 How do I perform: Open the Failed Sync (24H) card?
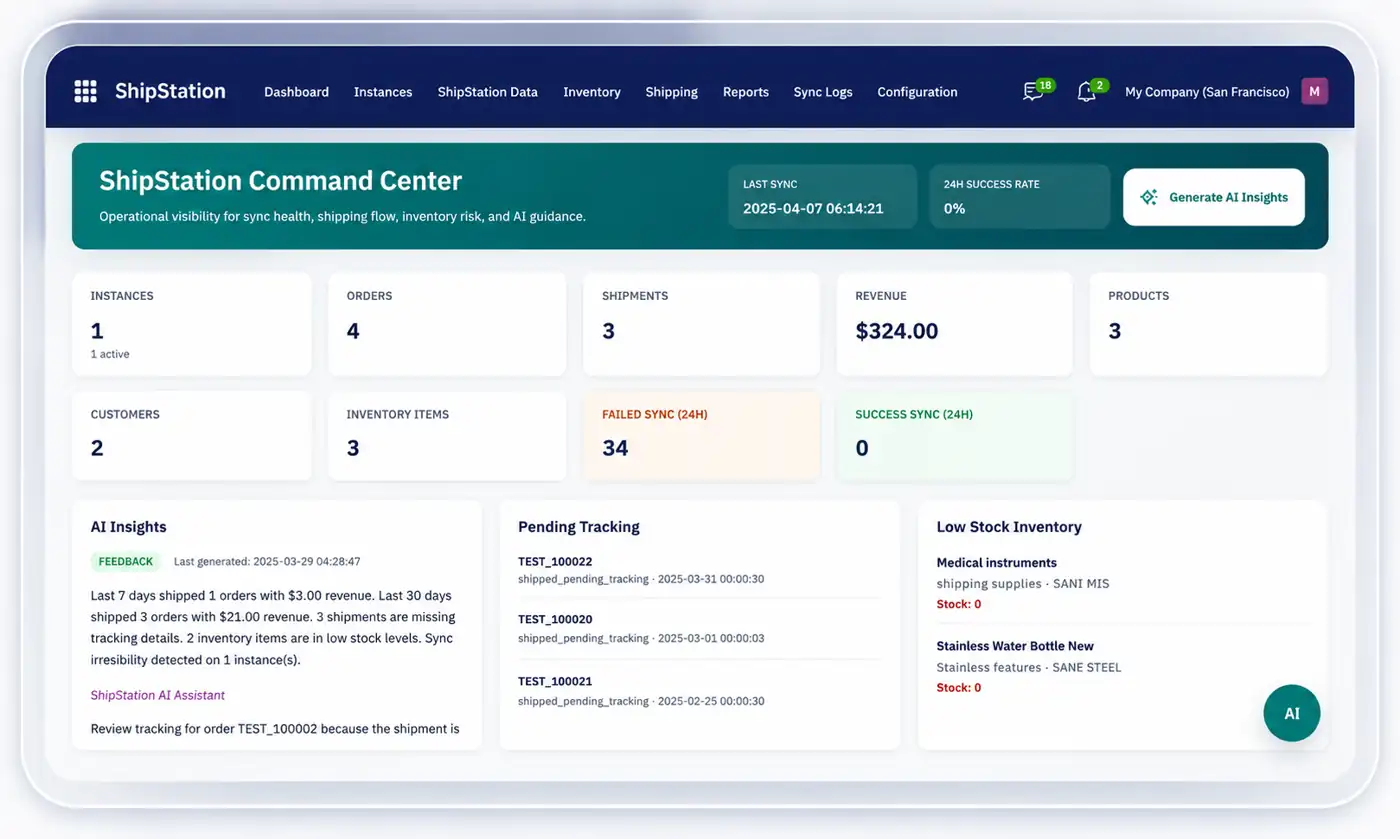coord(701,435)
